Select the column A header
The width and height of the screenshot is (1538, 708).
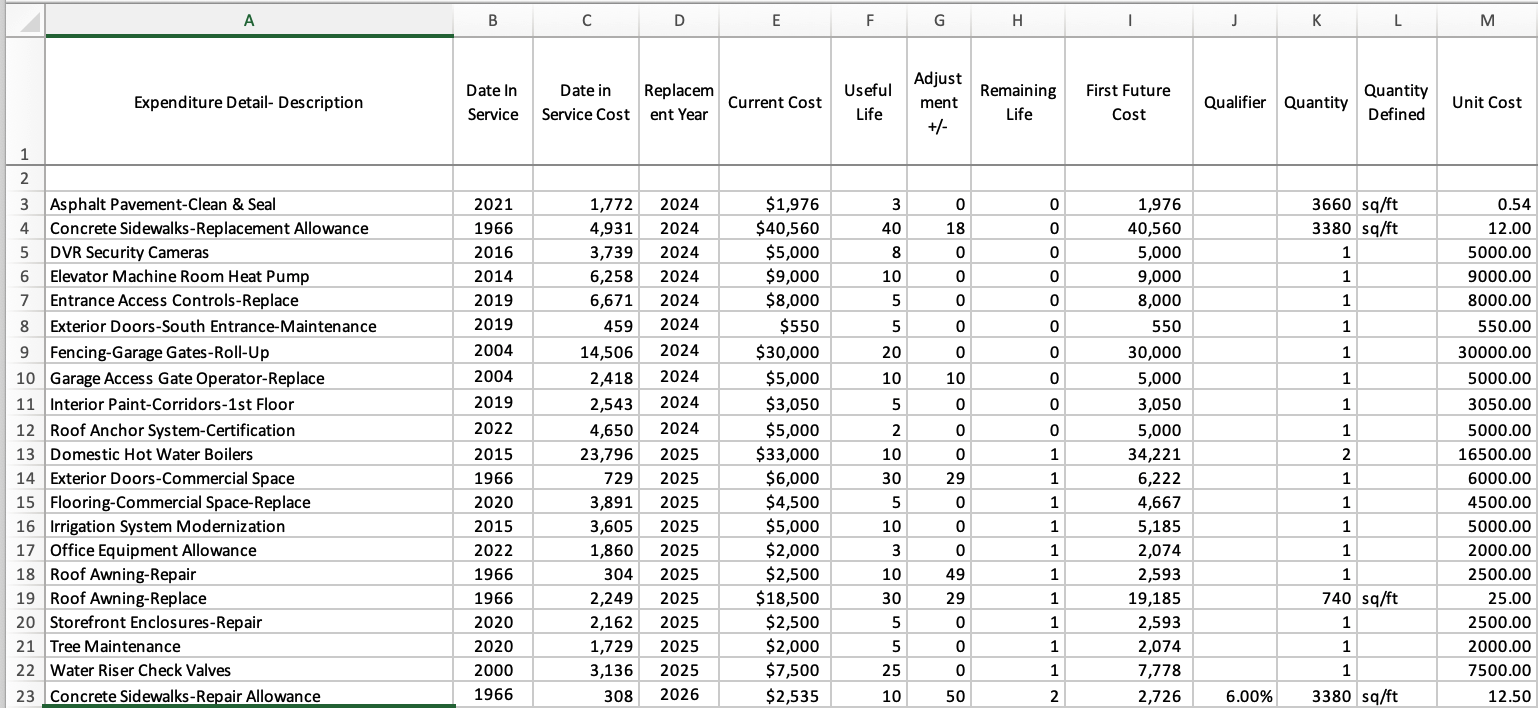pos(249,17)
